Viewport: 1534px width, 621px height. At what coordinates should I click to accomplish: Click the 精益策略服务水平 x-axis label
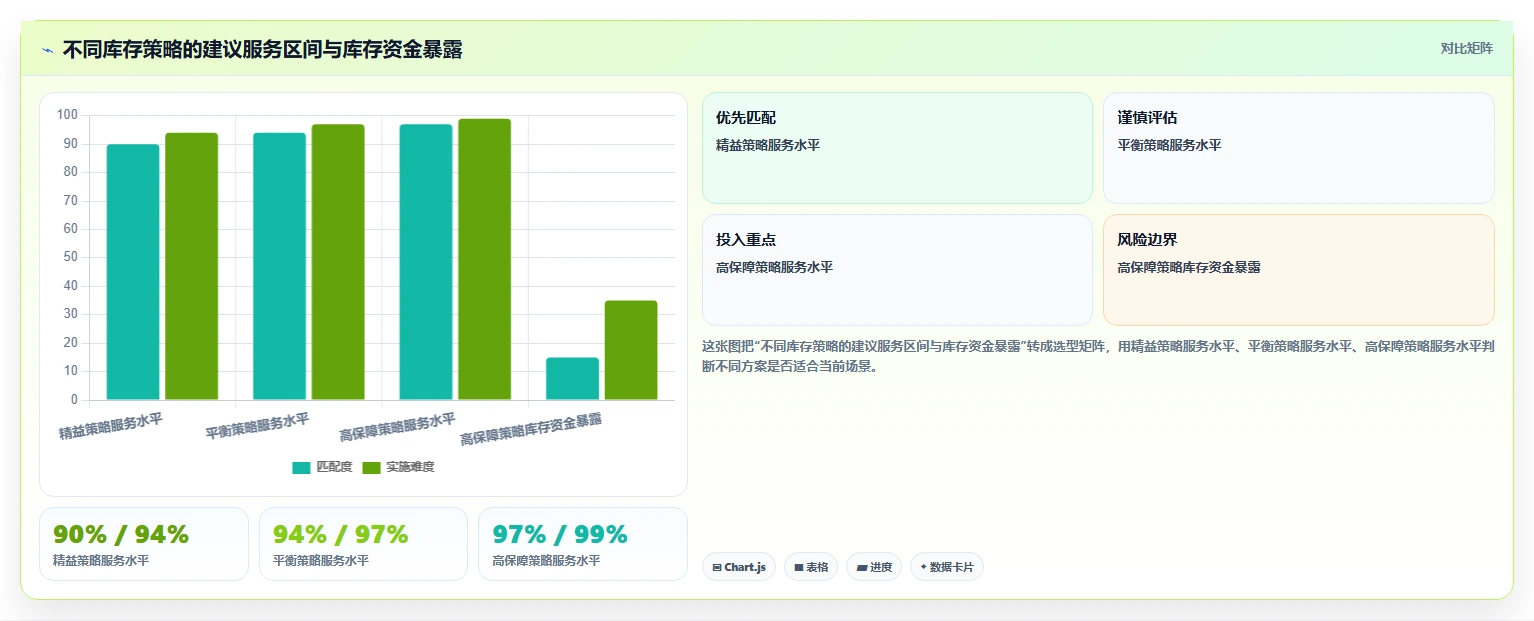click(x=111, y=426)
